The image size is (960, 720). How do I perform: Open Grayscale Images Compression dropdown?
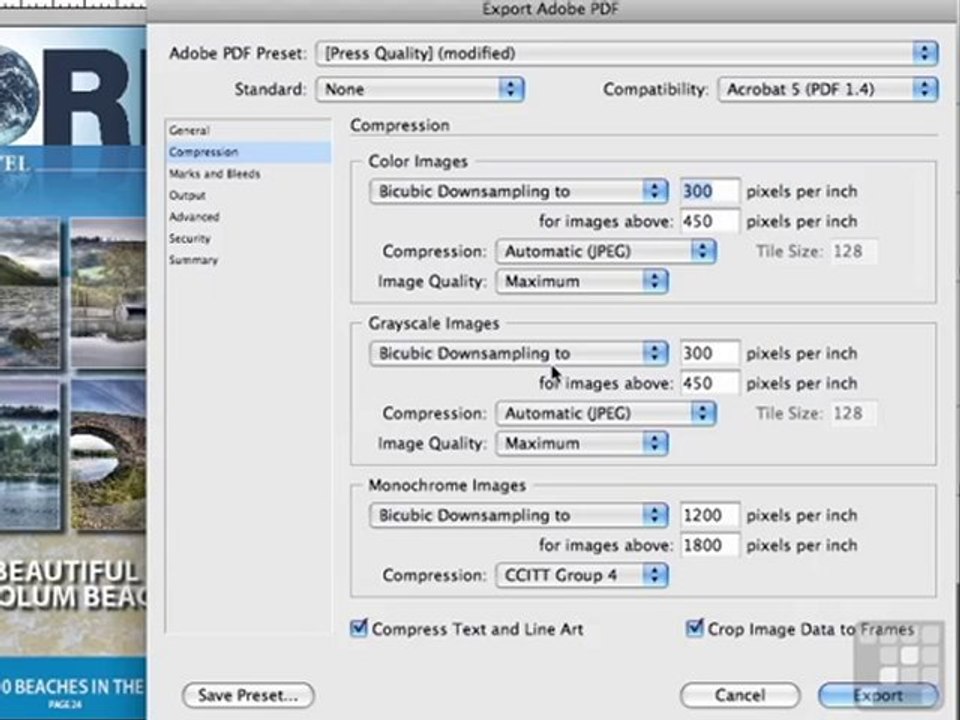(606, 413)
